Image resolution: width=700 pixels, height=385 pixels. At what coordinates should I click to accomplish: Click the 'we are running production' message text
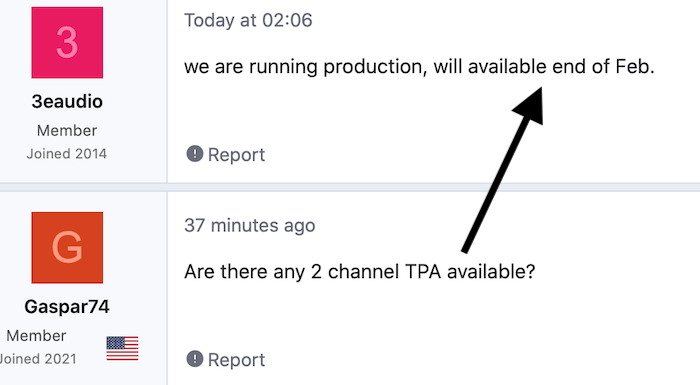point(419,67)
